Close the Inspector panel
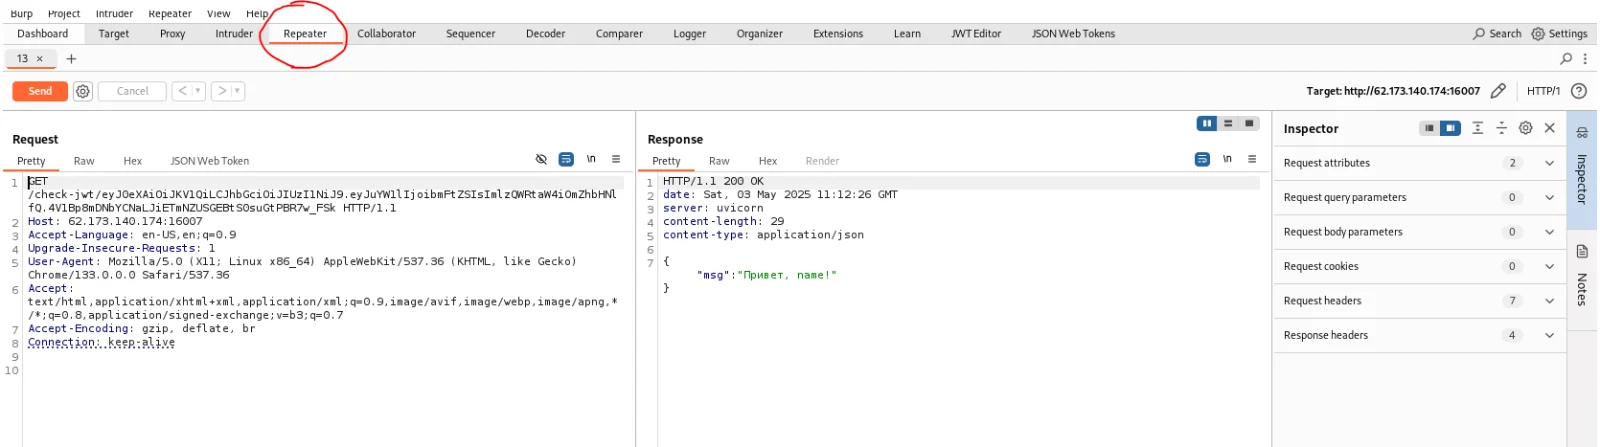The height and width of the screenshot is (447, 1600). click(1549, 128)
